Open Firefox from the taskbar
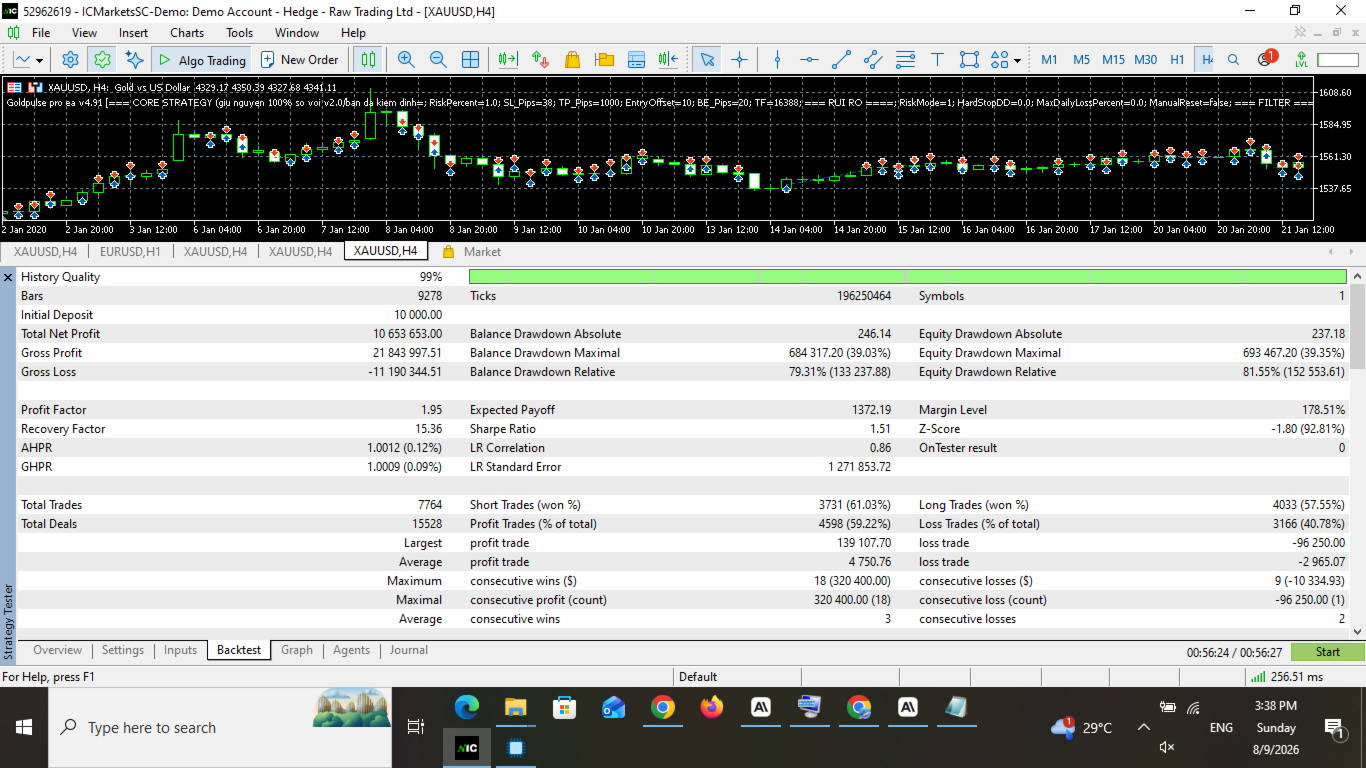This screenshot has height=768, width=1366. click(x=711, y=708)
